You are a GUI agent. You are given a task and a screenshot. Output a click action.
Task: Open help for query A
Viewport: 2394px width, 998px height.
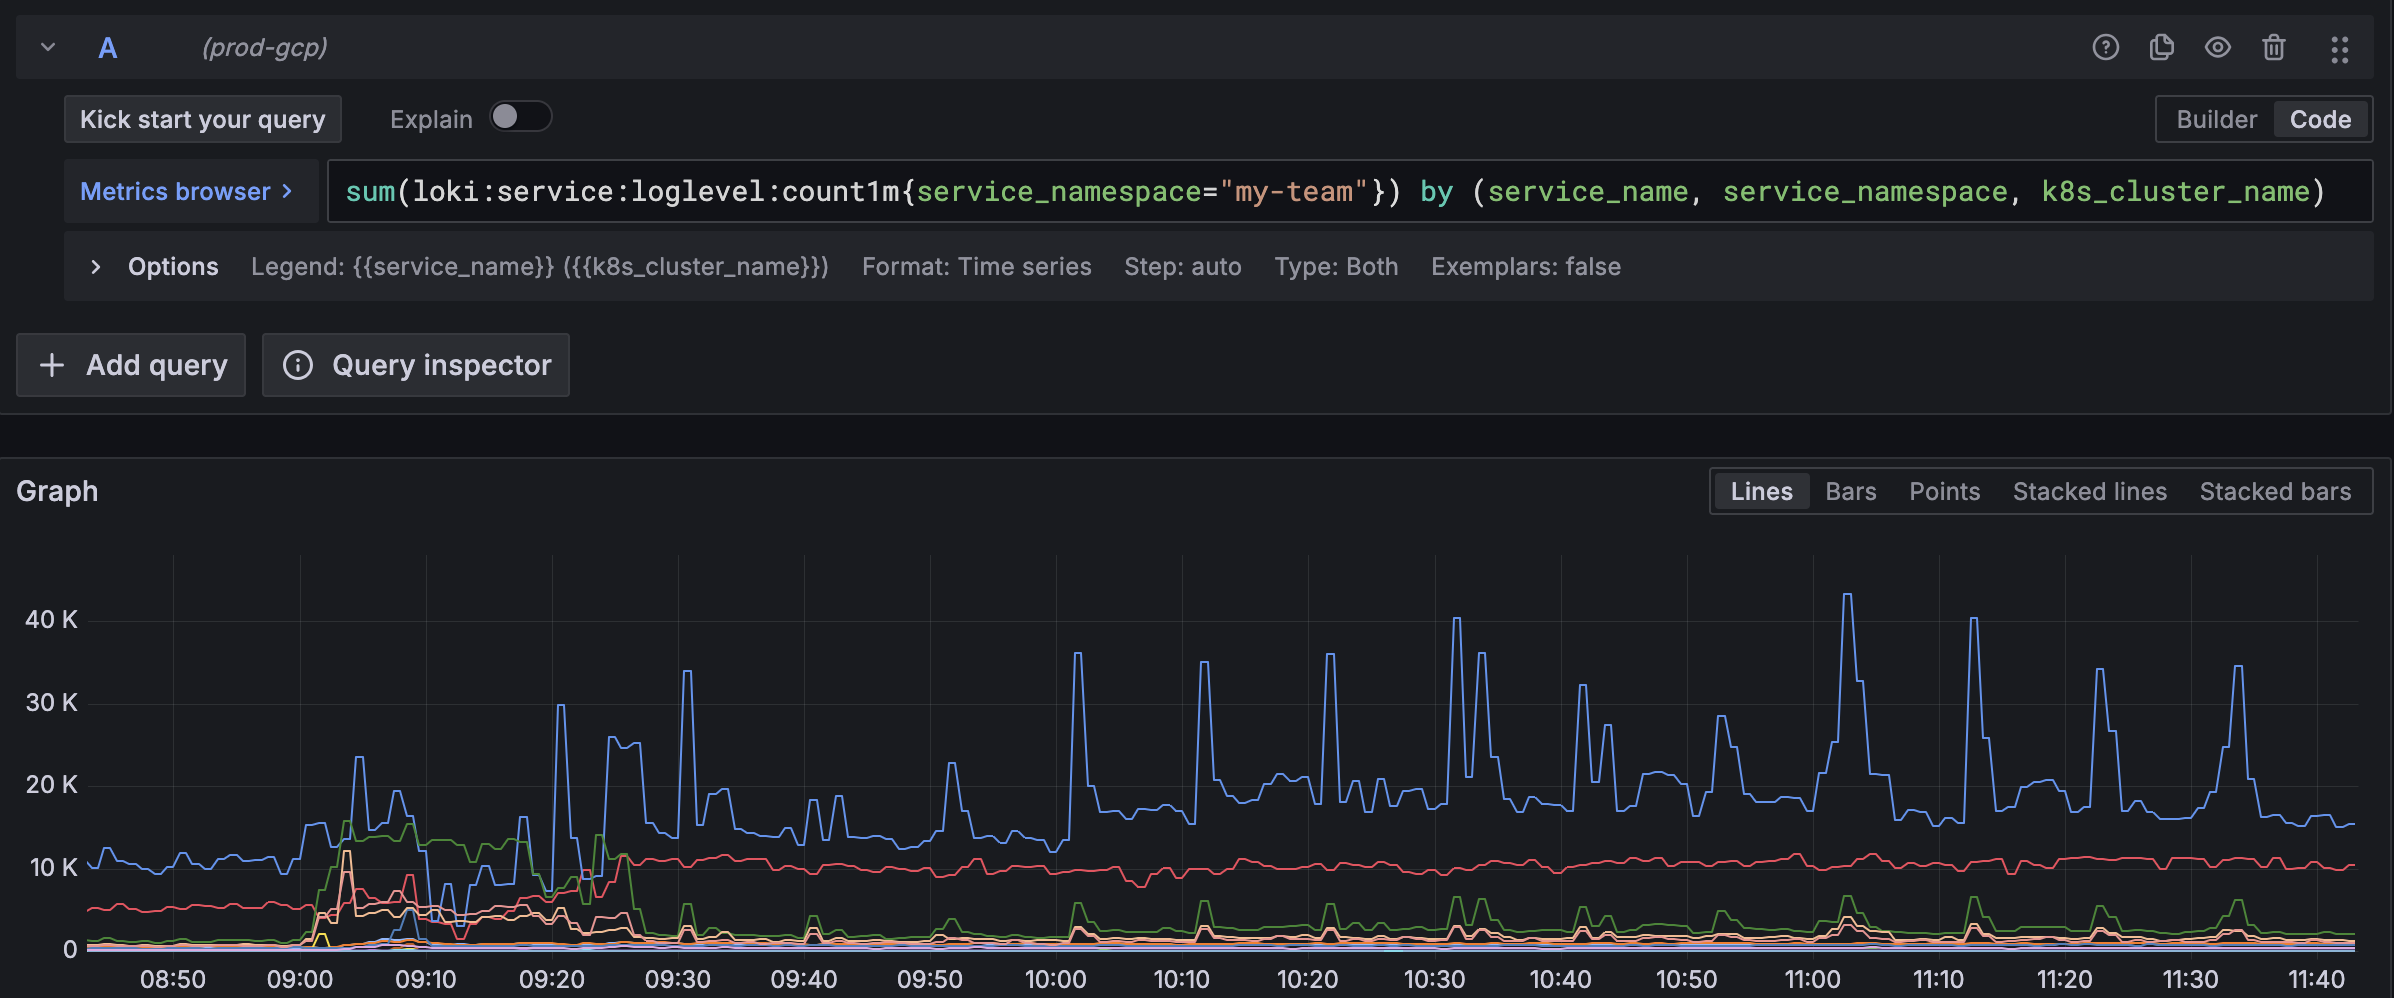tap(2104, 47)
